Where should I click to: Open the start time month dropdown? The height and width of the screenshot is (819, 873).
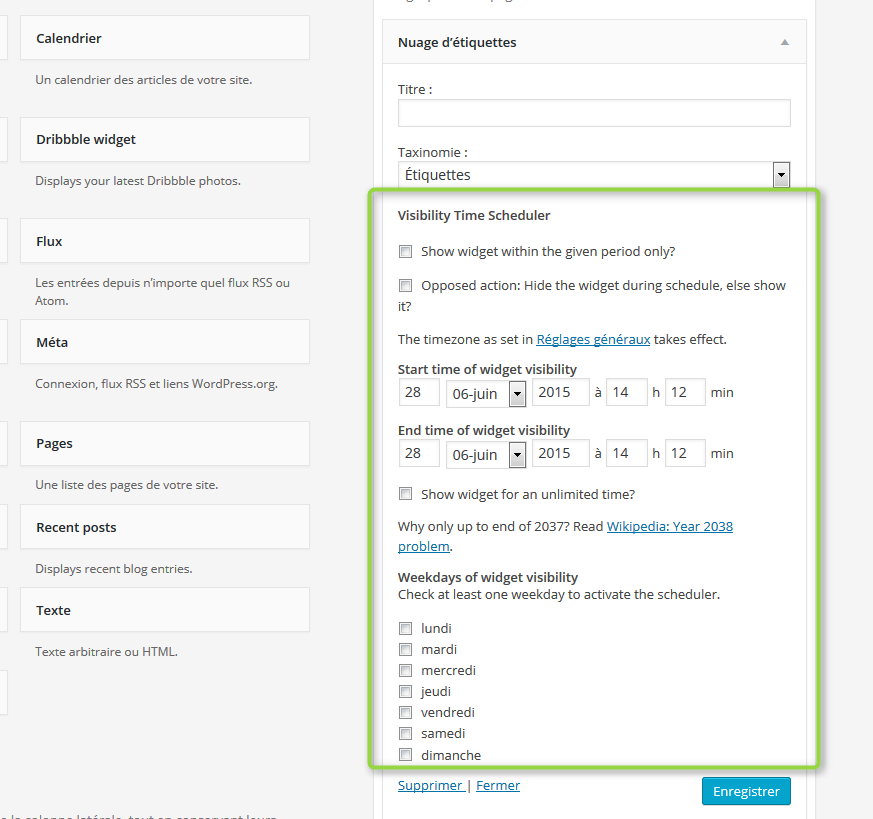point(486,394)
